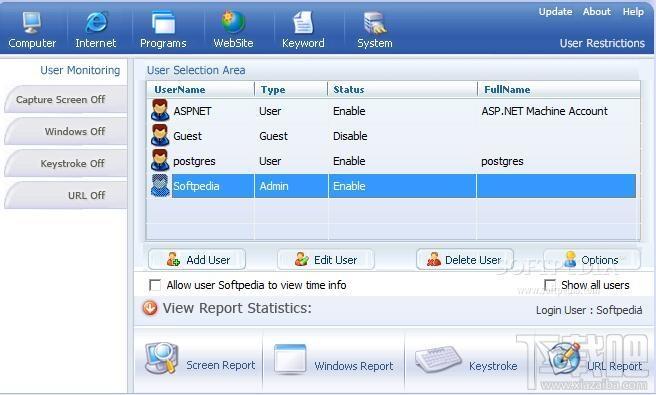
Task: Toggle the Keystroke Off monitoring tab
Action: (x=66, y=164)
